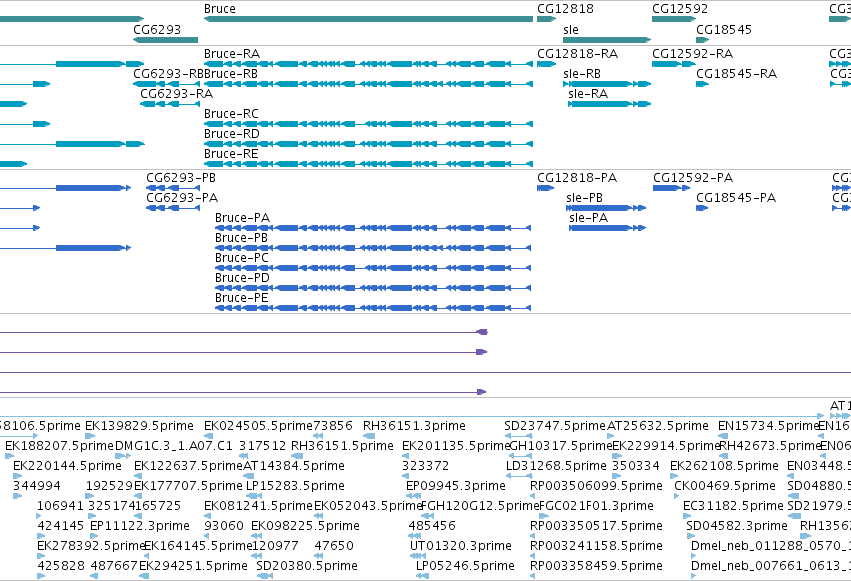
Task: Open the sle gene label
Action: 571,30
